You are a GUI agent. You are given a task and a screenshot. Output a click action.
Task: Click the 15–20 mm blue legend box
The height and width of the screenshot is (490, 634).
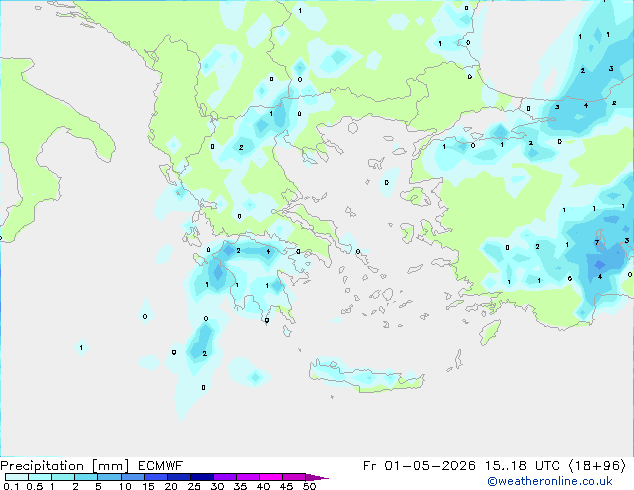(155, 477)
